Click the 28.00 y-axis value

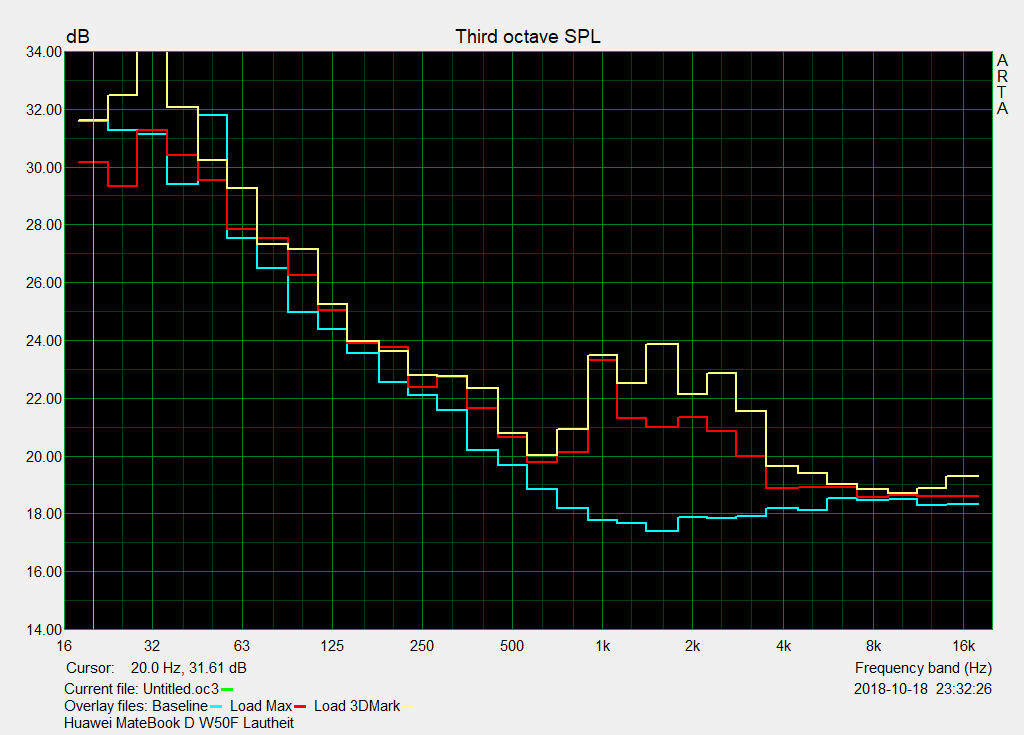[44, 225]
